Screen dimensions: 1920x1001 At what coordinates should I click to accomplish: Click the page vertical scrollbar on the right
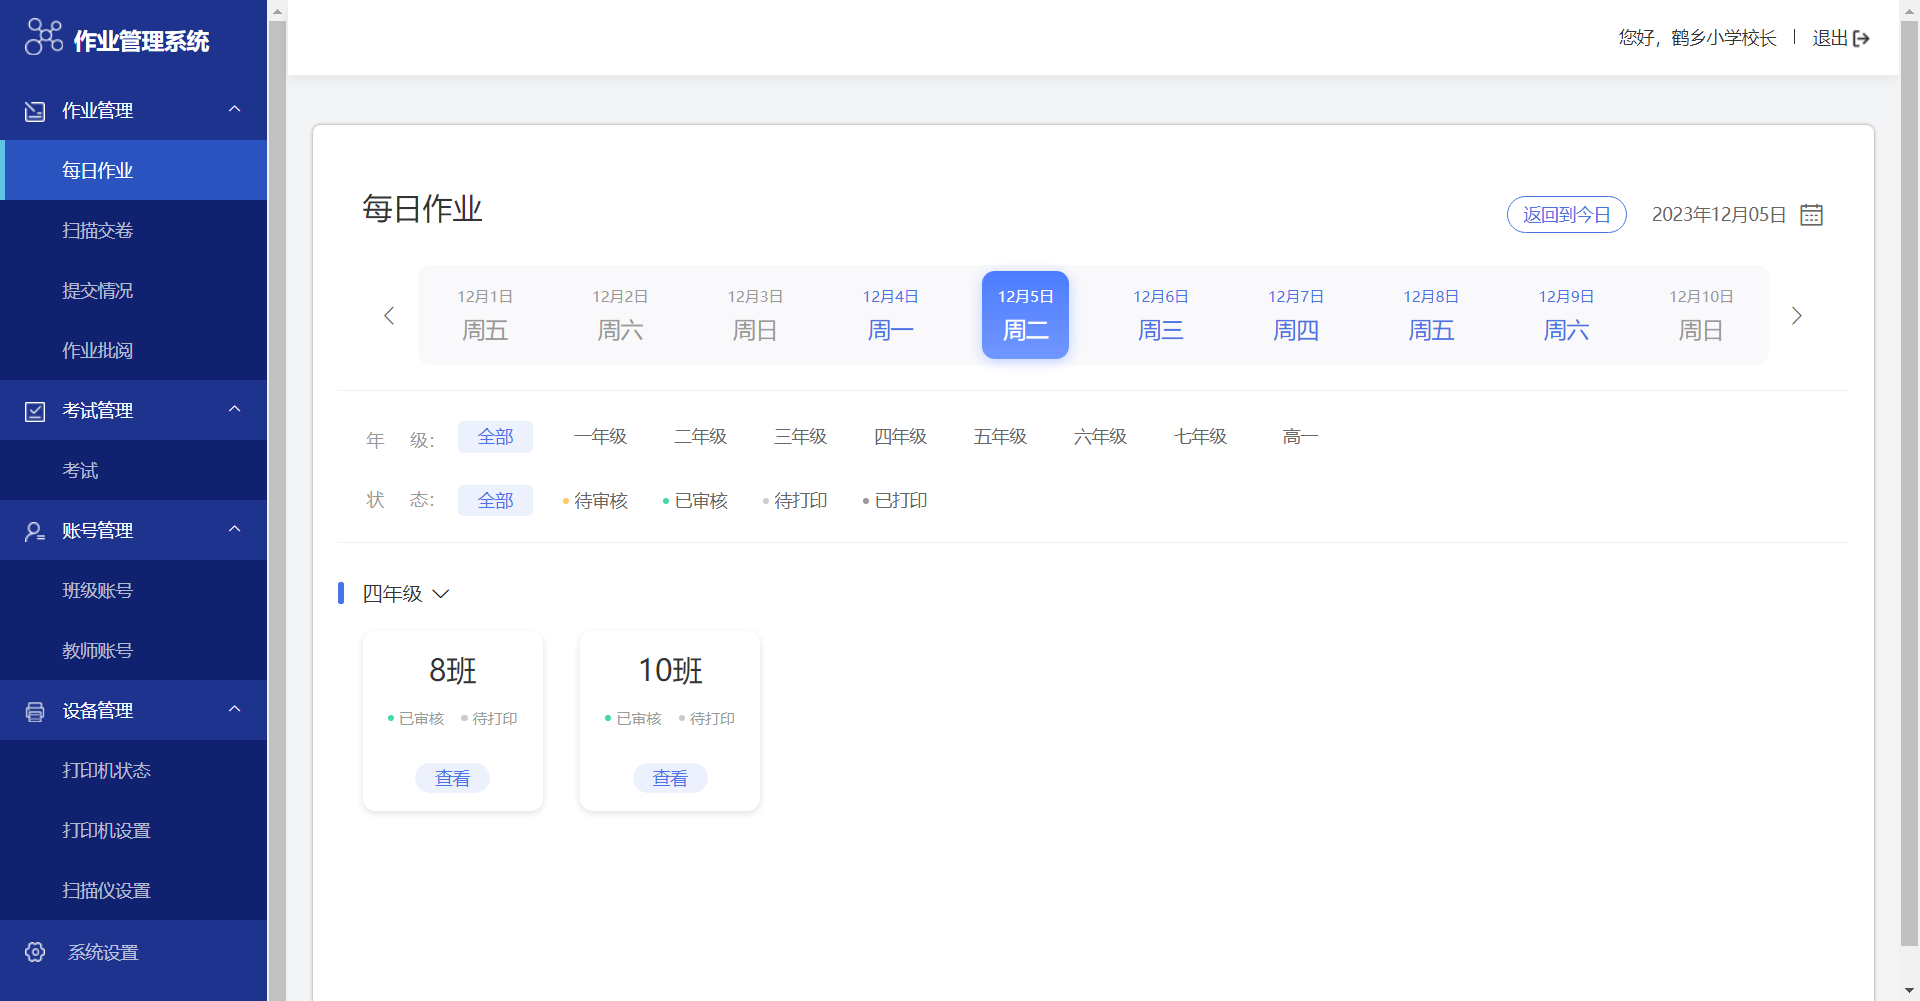tap(1909, 480)
